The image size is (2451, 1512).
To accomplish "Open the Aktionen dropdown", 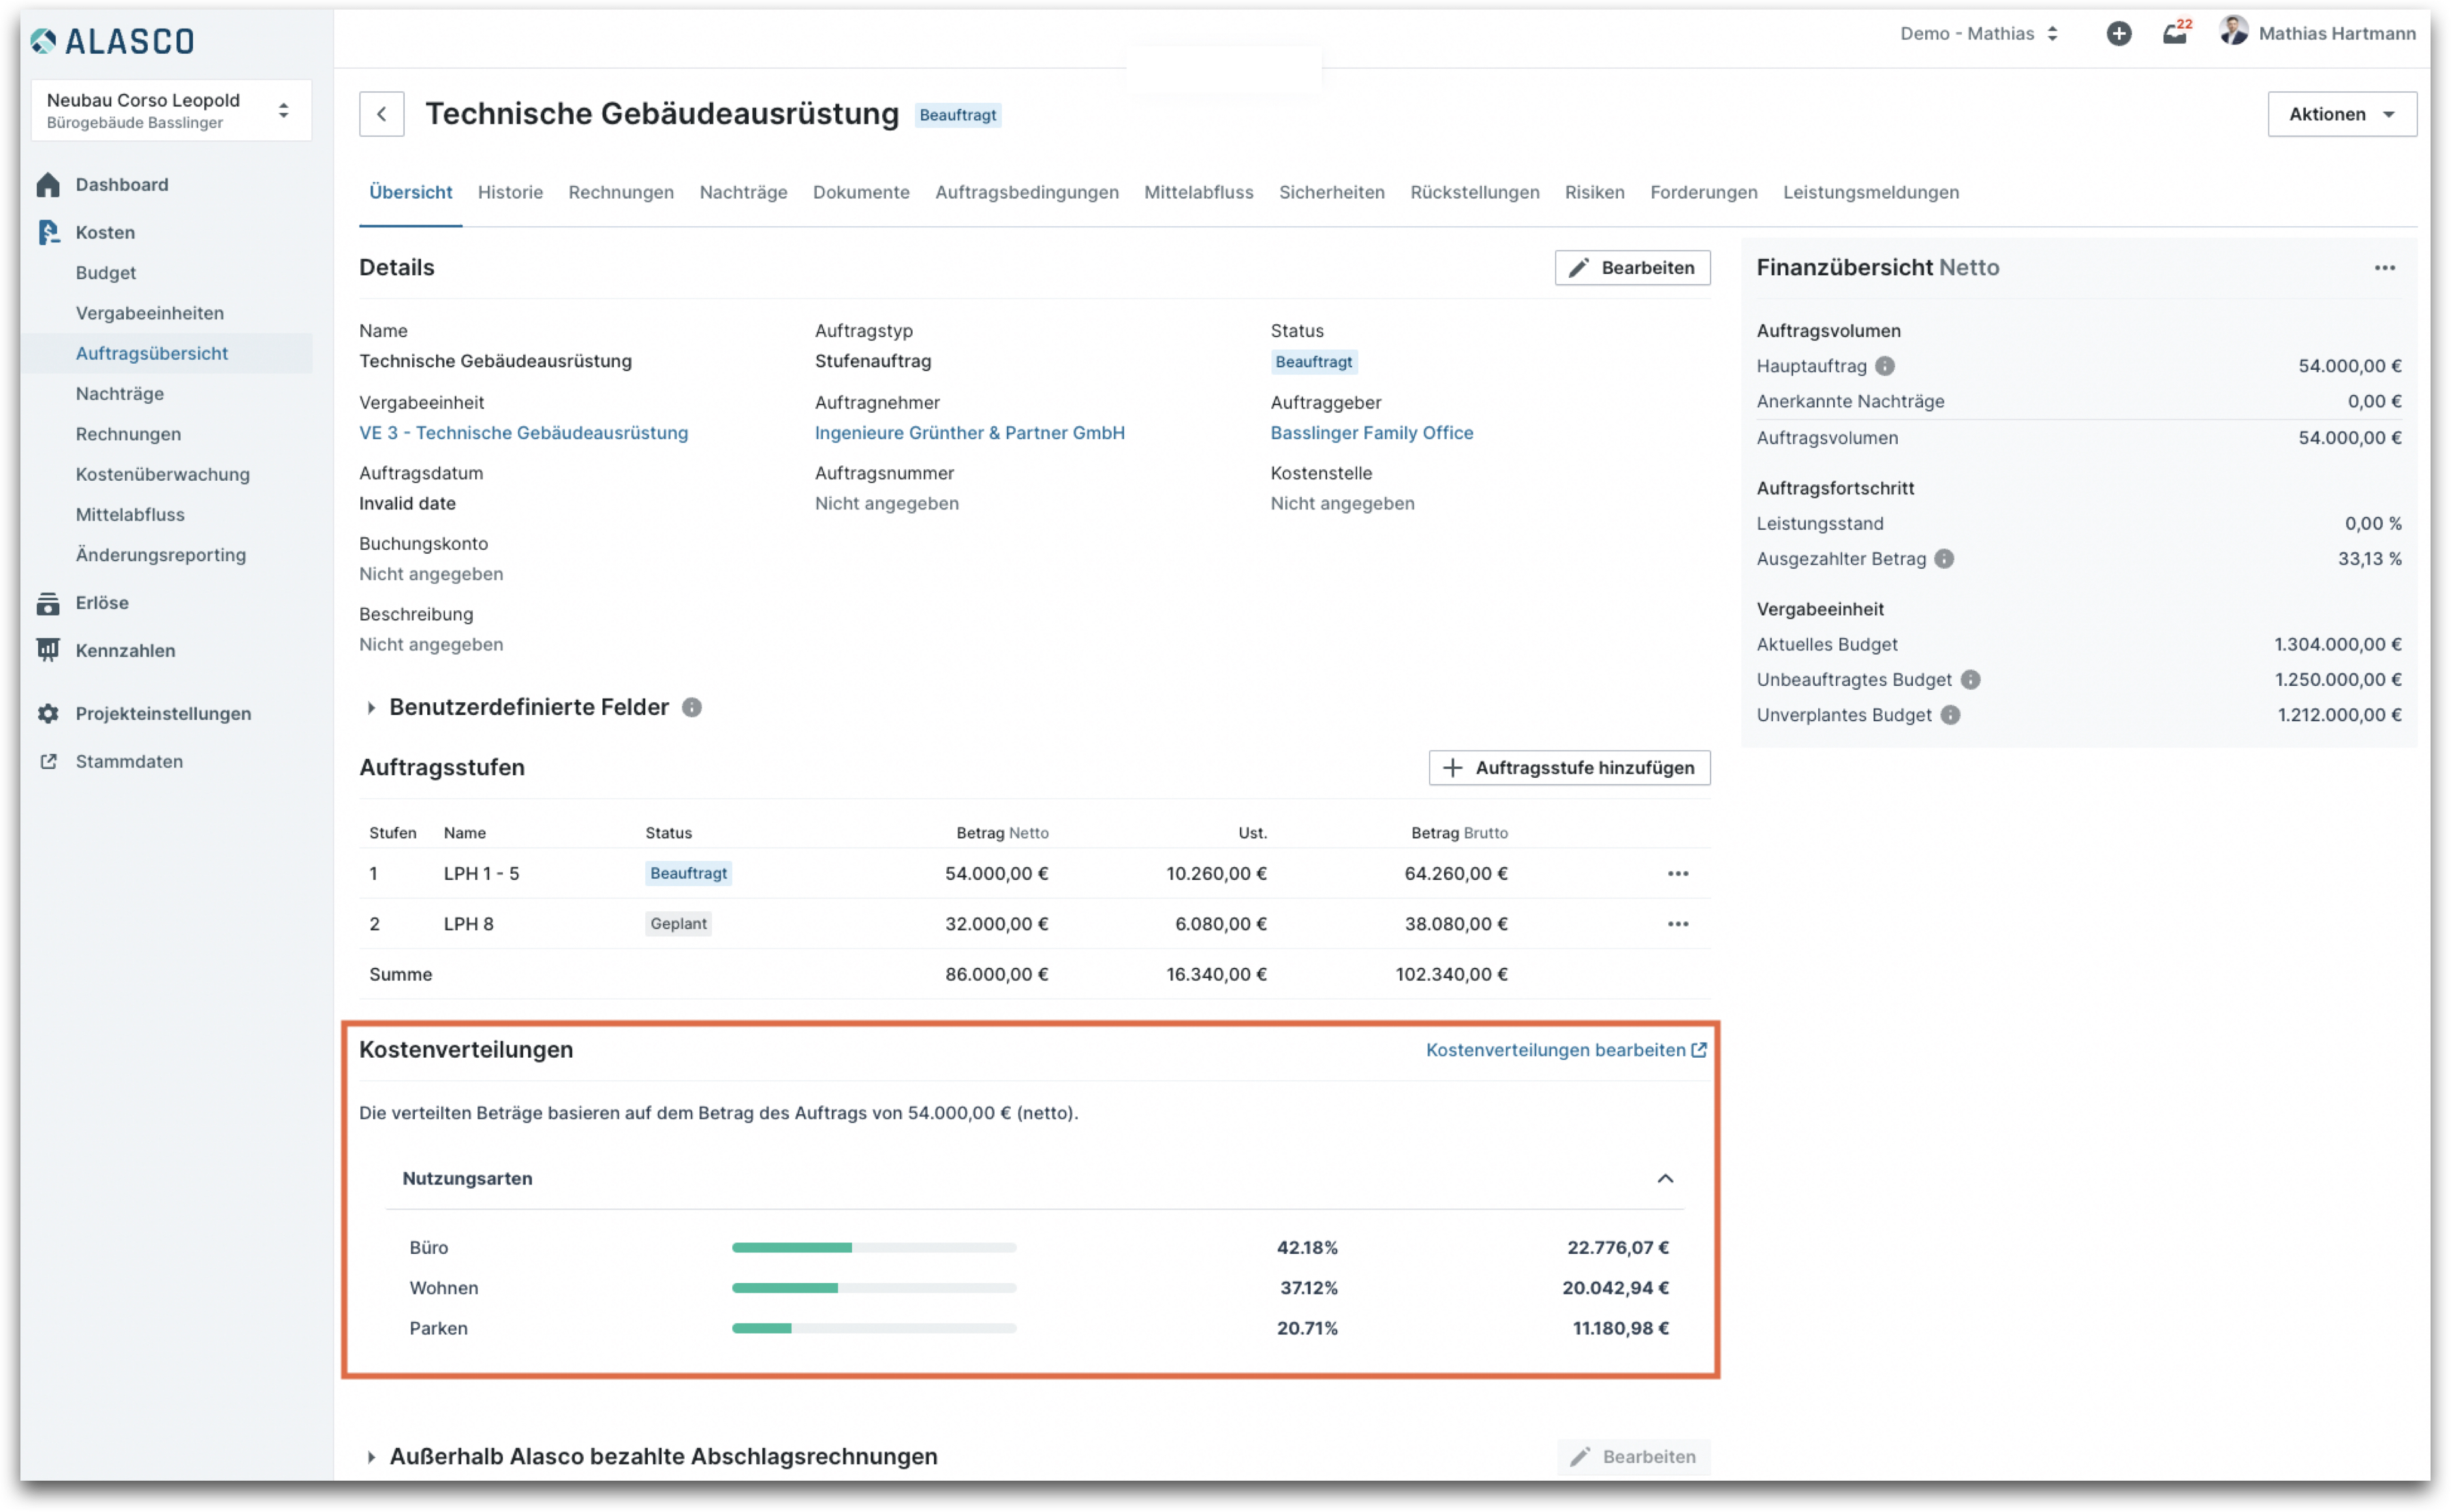I will pos(2341,114).
